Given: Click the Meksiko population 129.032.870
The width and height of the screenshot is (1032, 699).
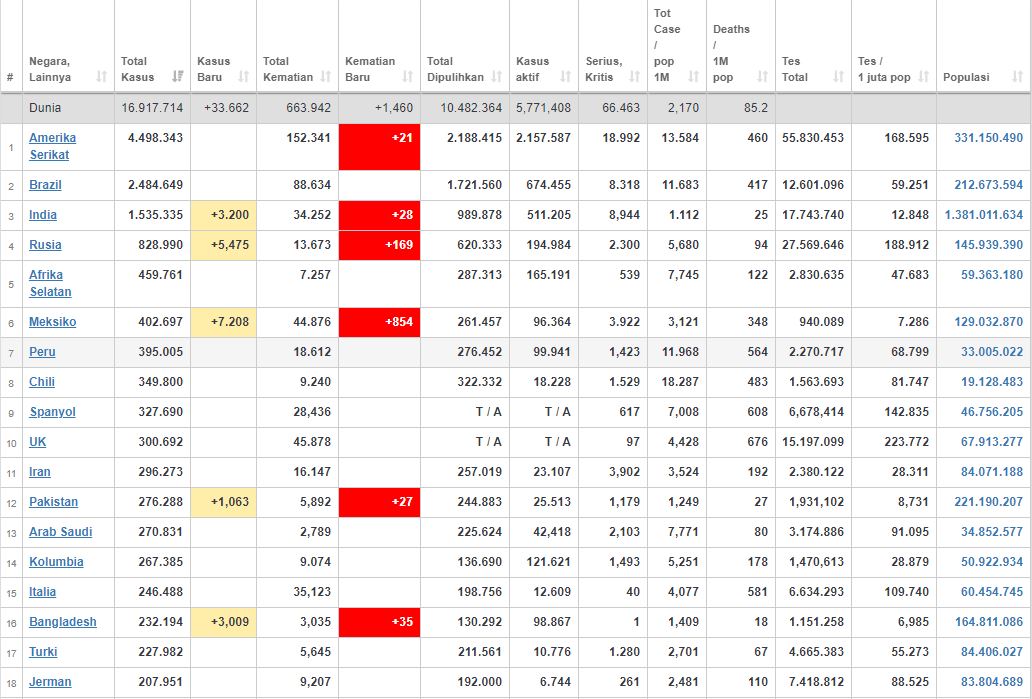Looking at the screenshot, I should (x=989, y=322).
